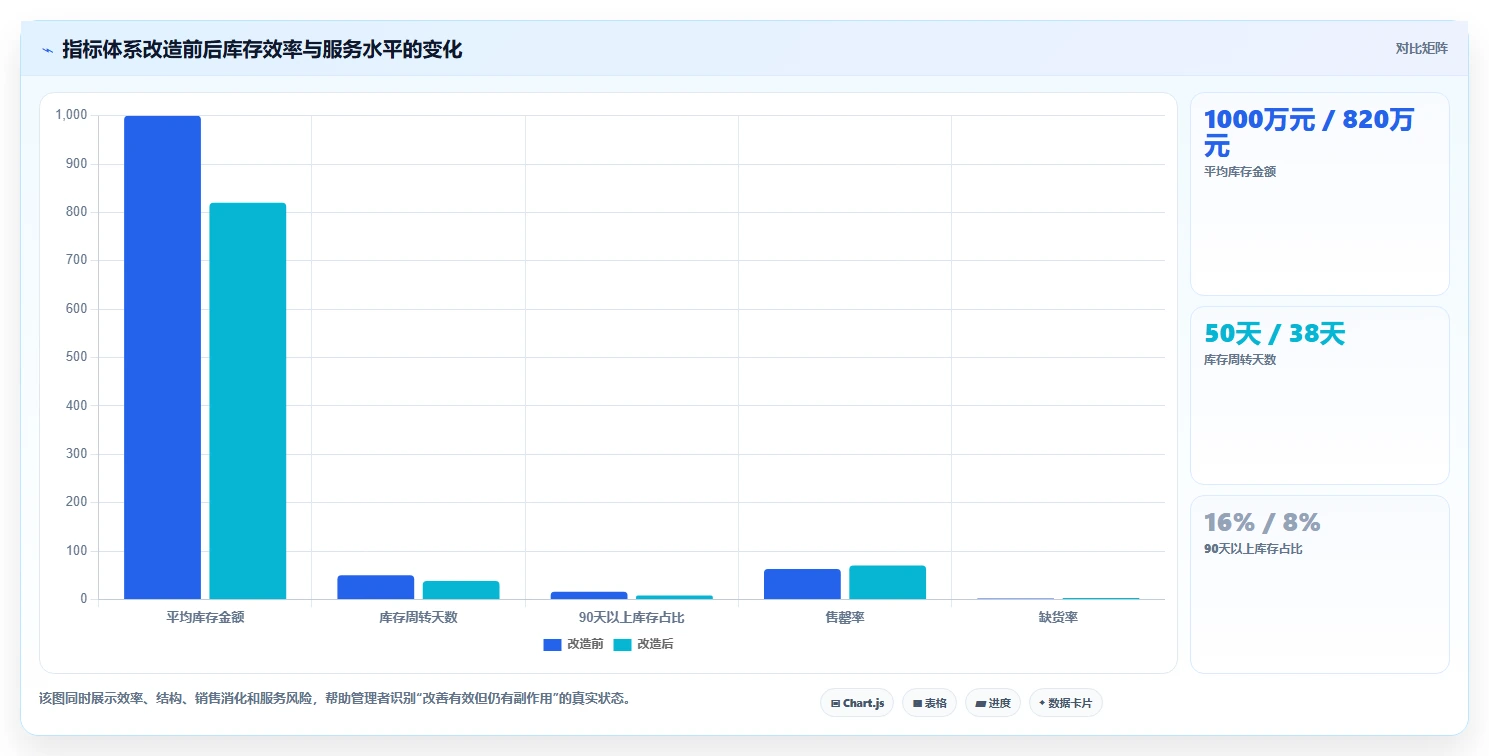
Task: Open the 进度 tag button
Action: (x=992, y=703)
